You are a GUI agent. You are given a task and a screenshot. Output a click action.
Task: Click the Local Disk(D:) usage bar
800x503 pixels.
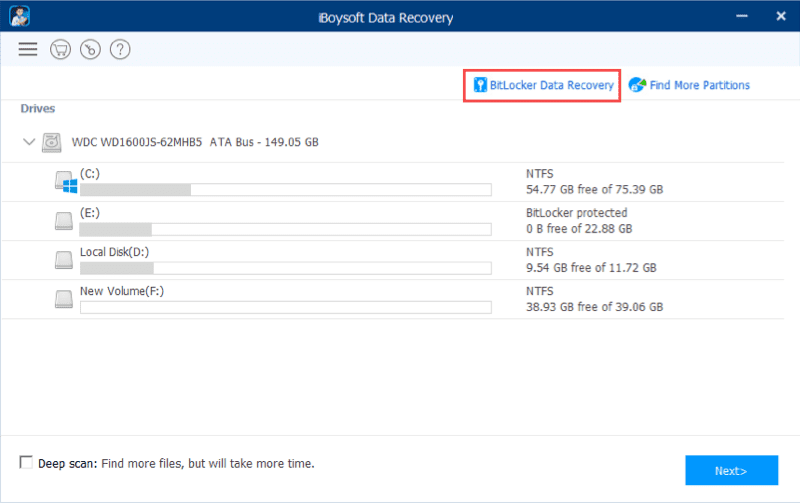point(285,268)
